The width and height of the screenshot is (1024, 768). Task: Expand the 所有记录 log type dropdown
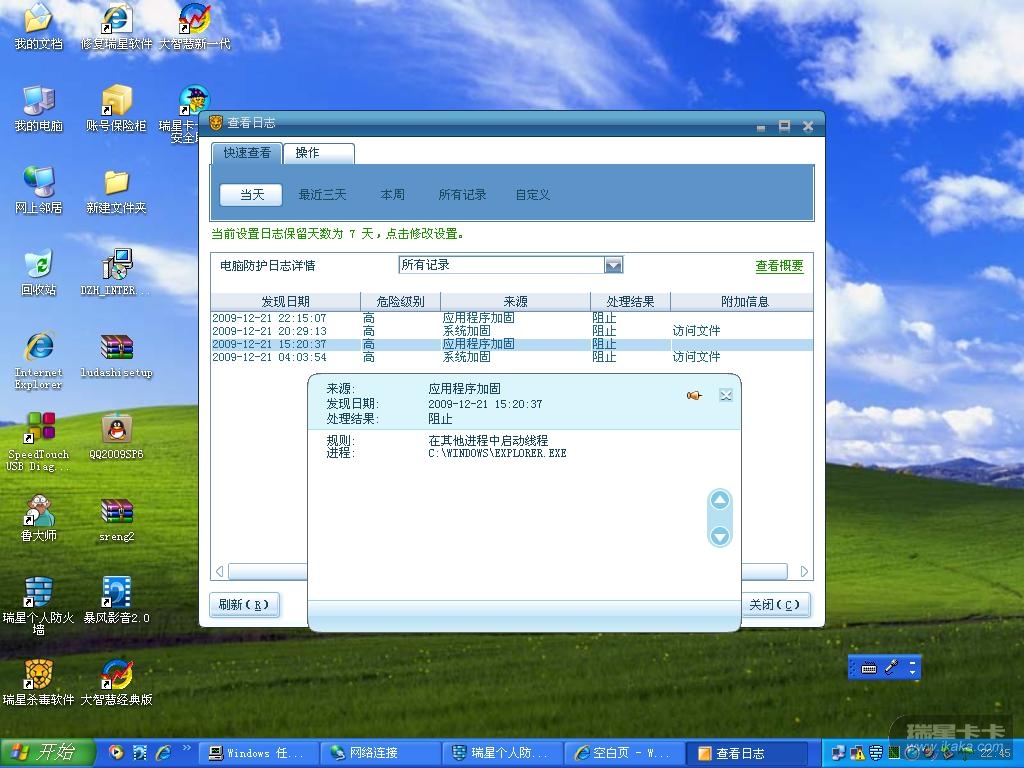614,265
